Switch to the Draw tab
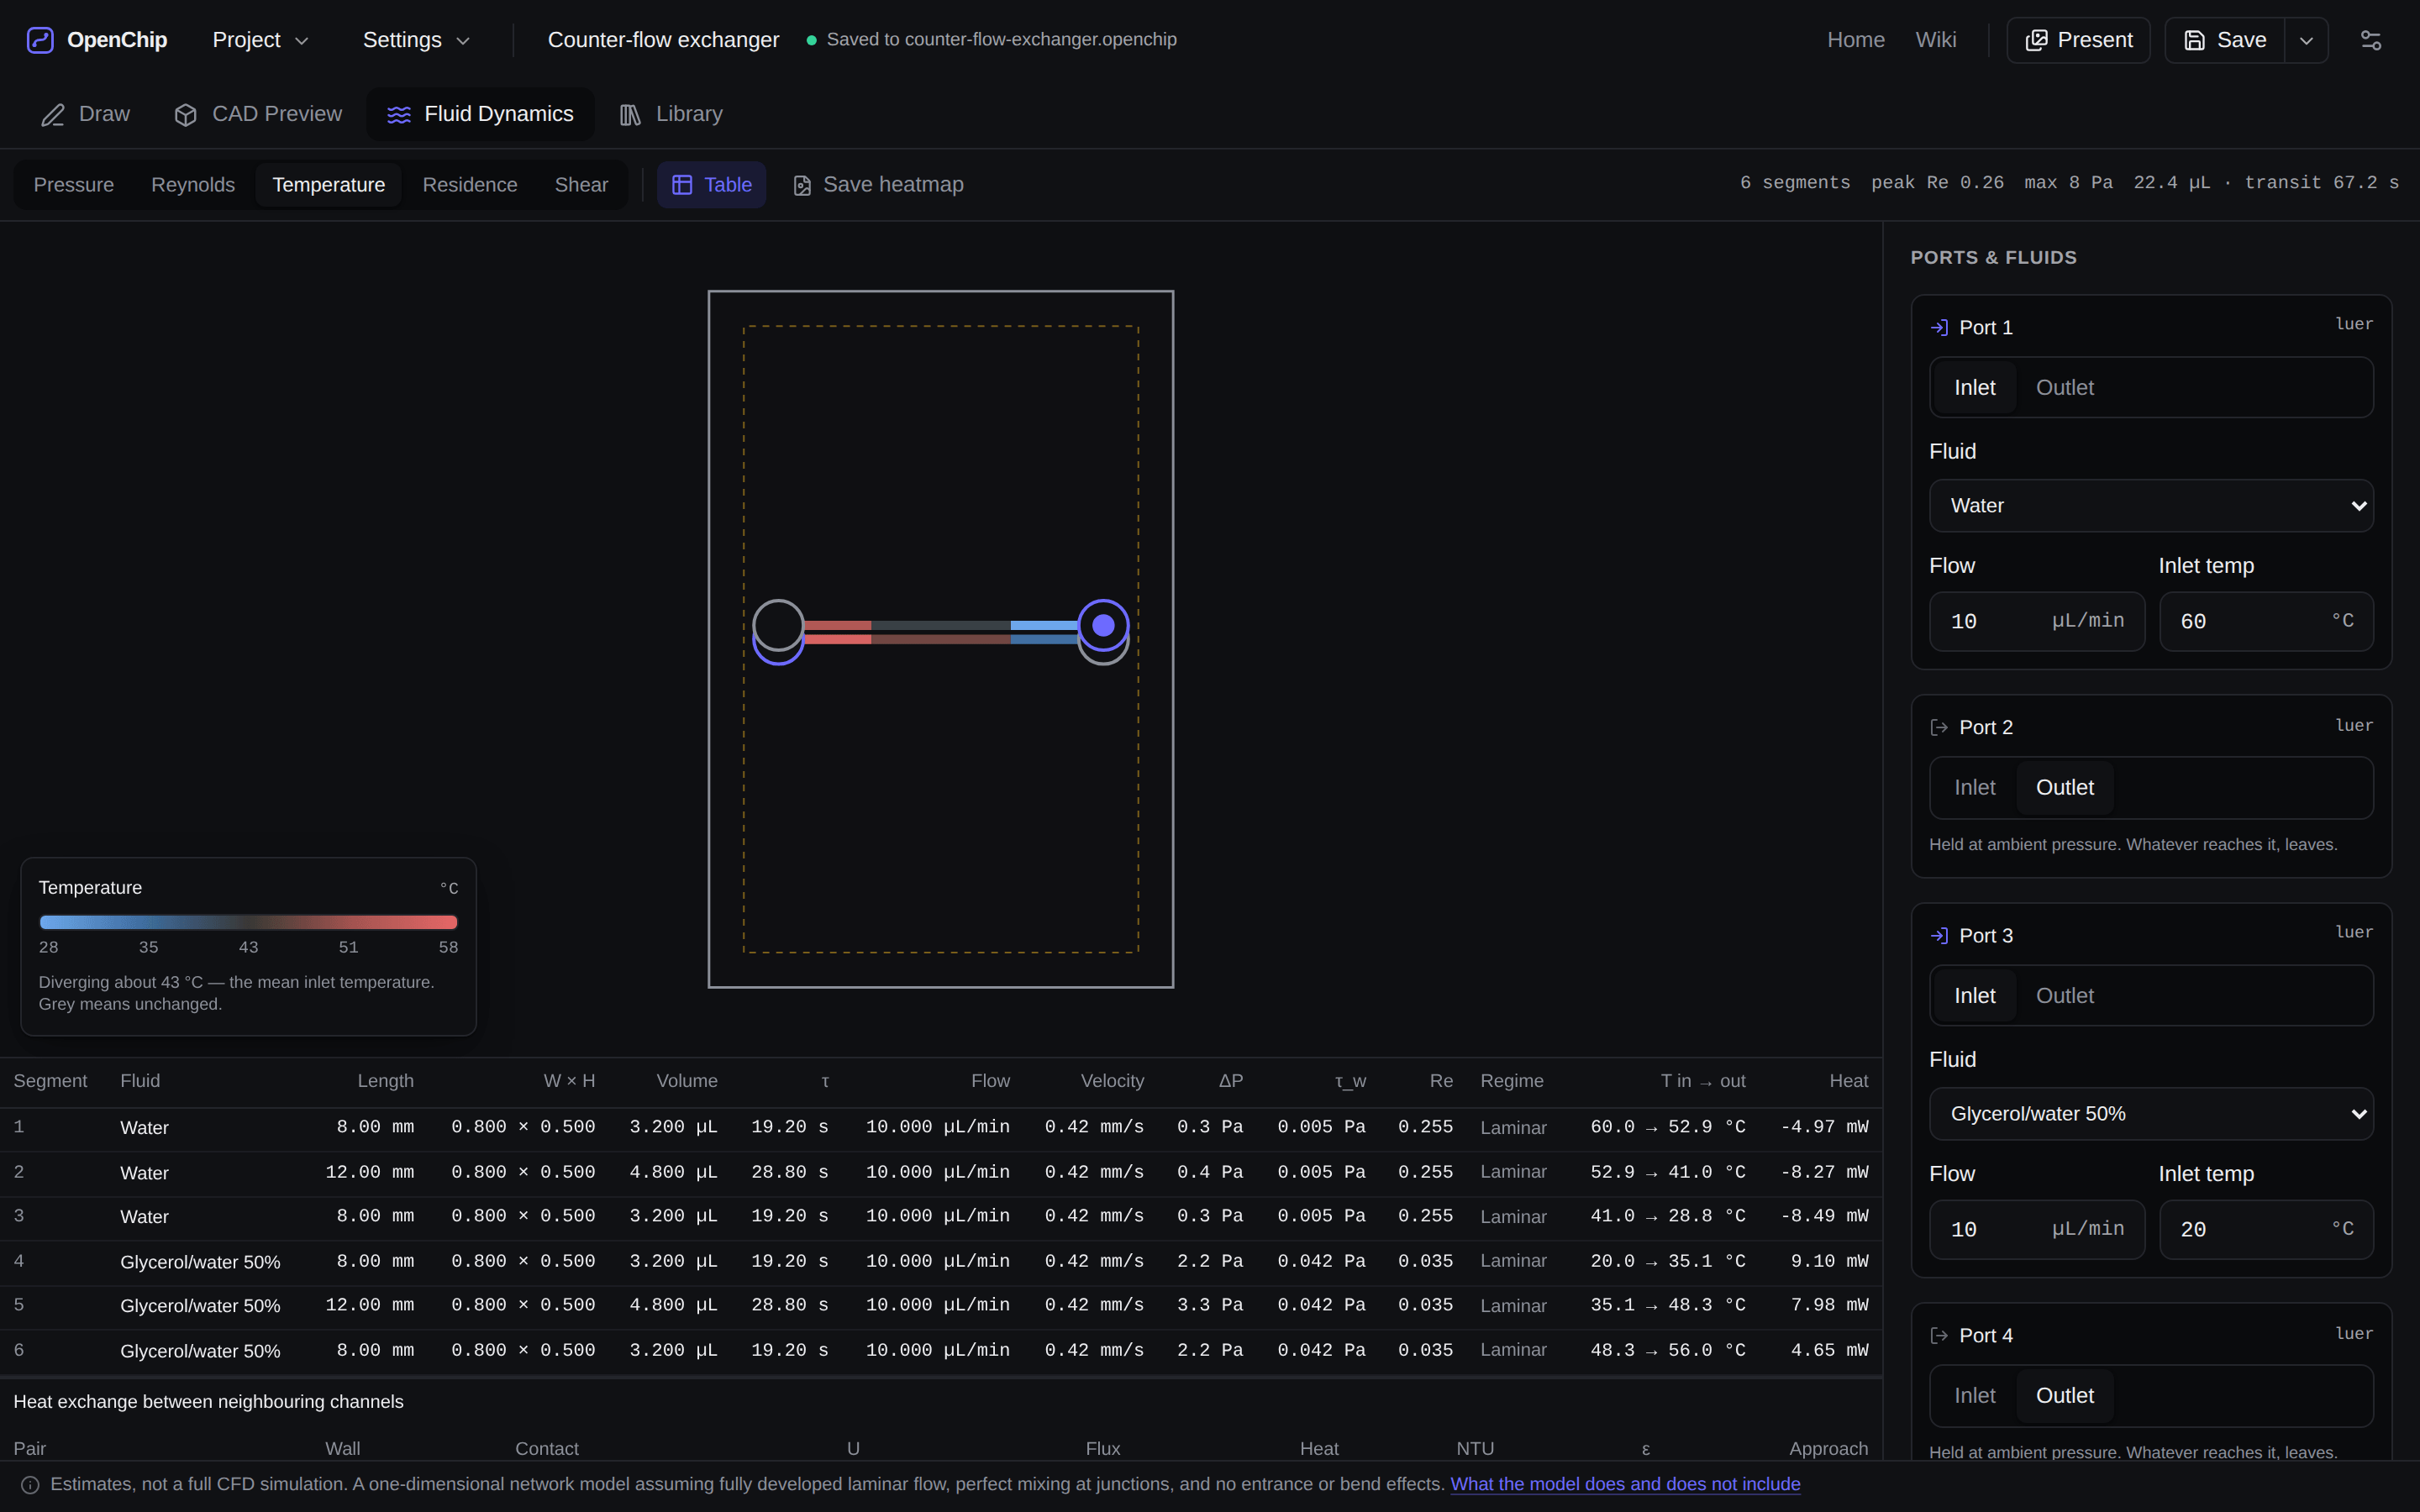Screen dimensions: 2420x1512 [x=85, y=115]
